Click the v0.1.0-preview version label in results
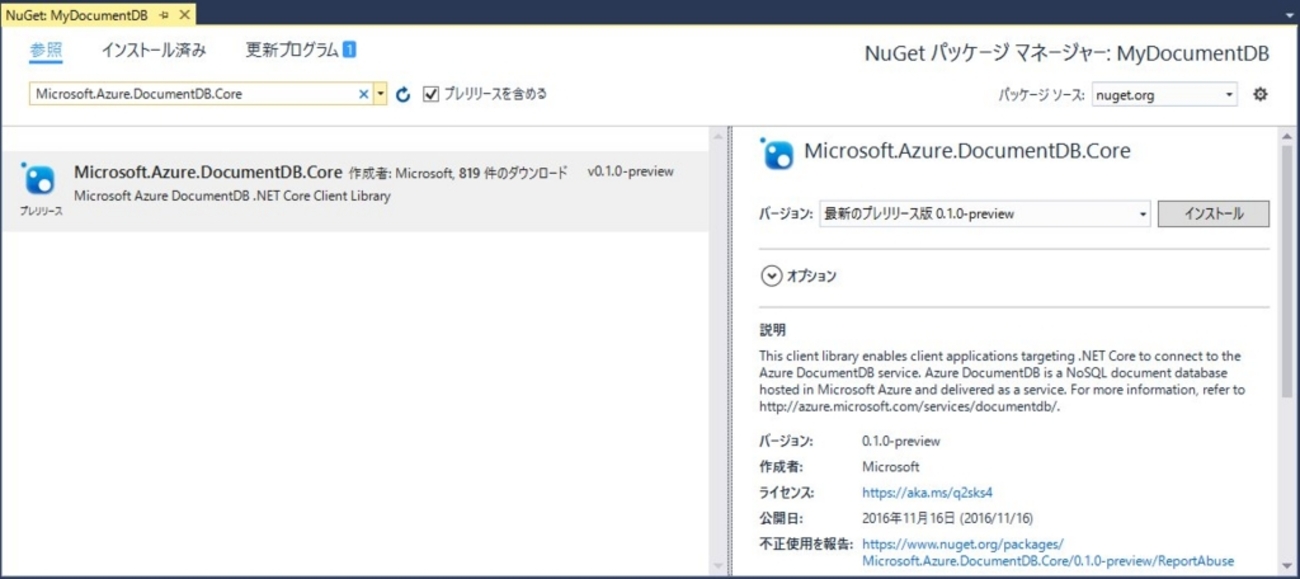The height and width of the screenshot is (579, 1300). coord(630,172)
